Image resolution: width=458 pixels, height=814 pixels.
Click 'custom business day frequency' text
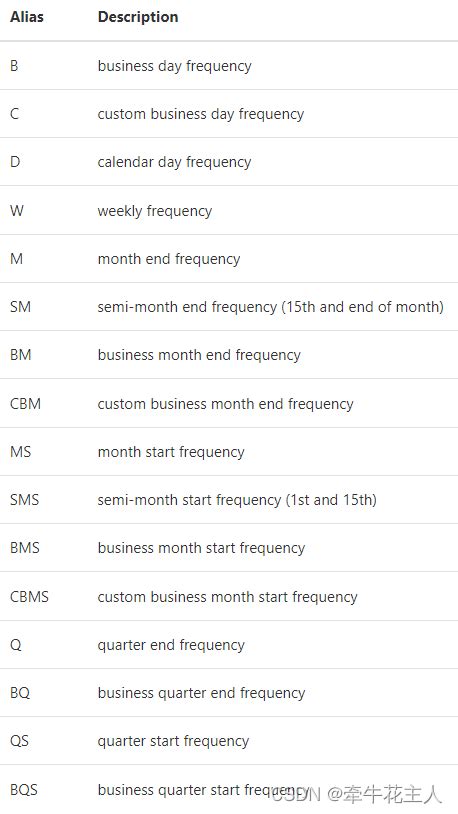pos(201,114)
